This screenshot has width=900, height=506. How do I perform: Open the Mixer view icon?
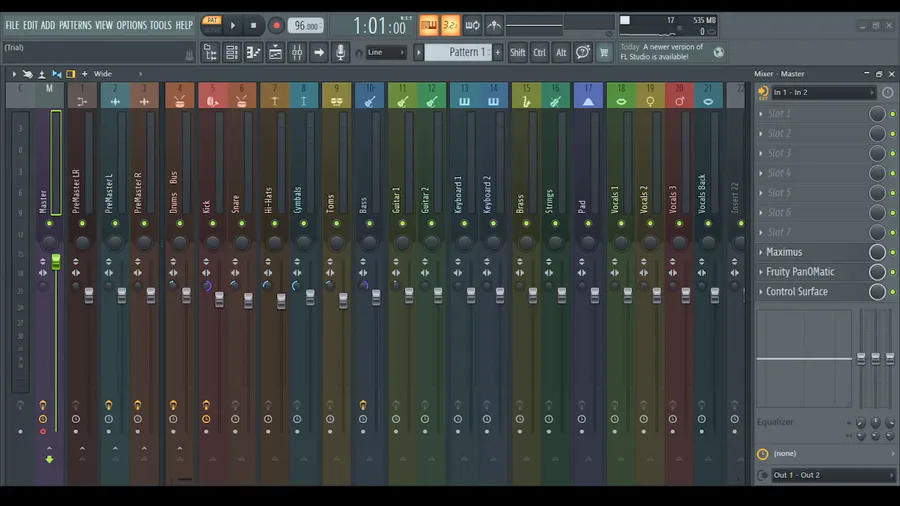297,53
